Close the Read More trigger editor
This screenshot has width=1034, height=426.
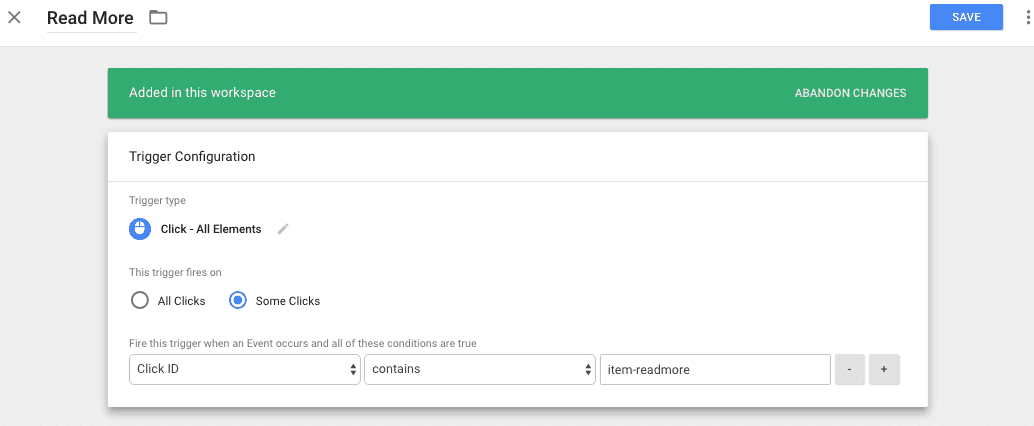(14, 17)
